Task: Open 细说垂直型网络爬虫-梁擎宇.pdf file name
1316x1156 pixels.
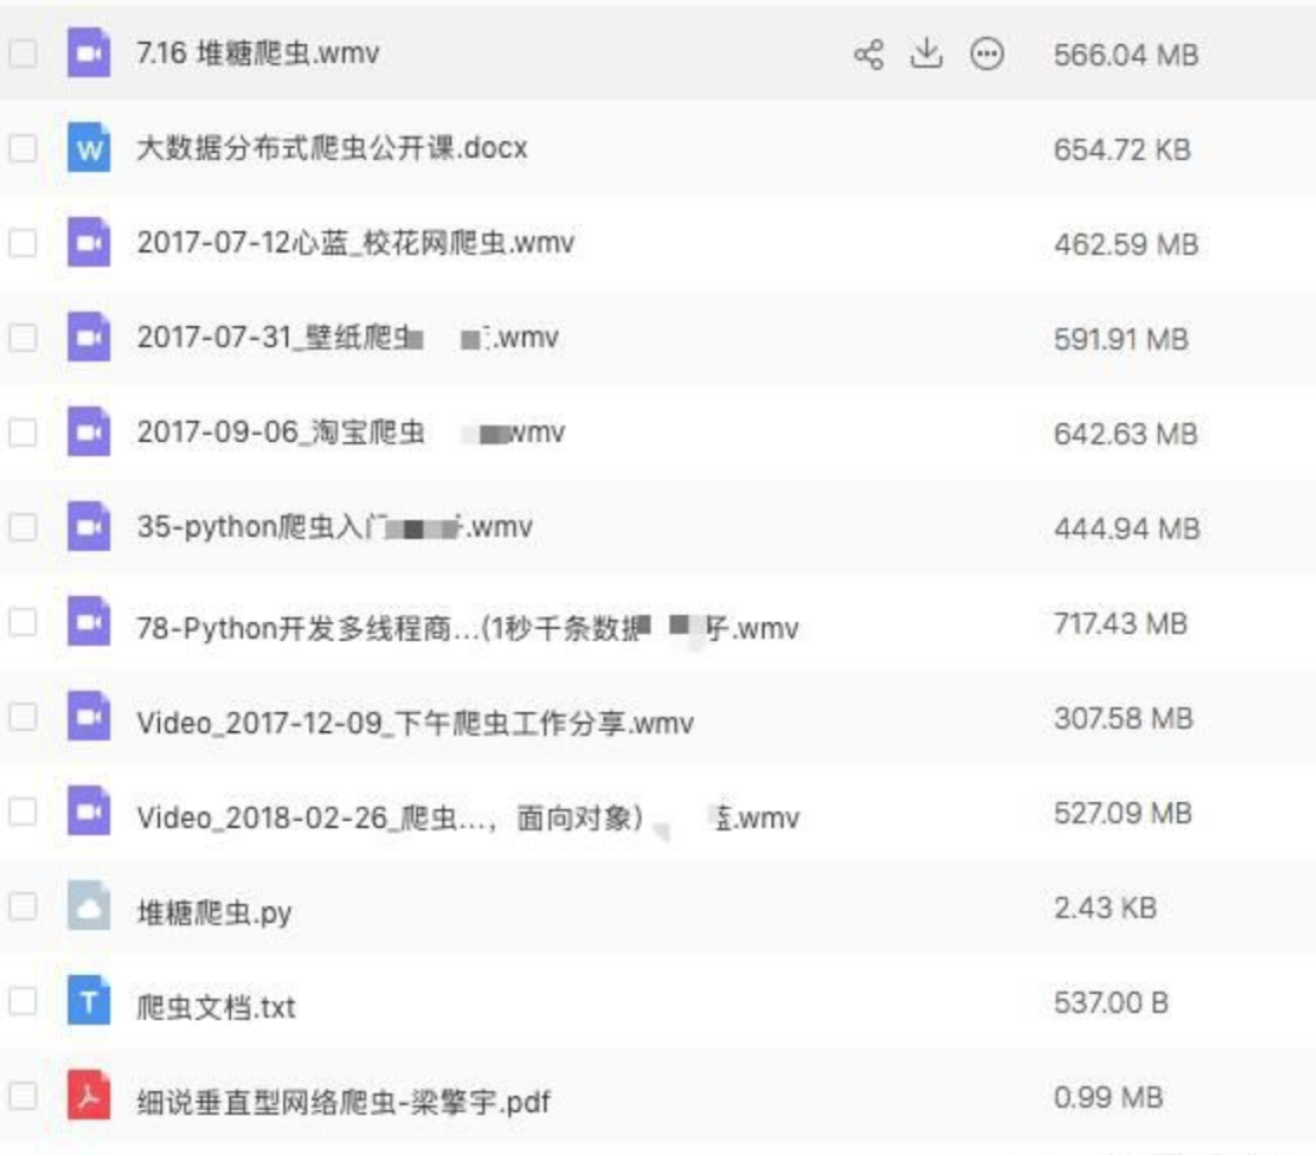Action: [343, 1102]
